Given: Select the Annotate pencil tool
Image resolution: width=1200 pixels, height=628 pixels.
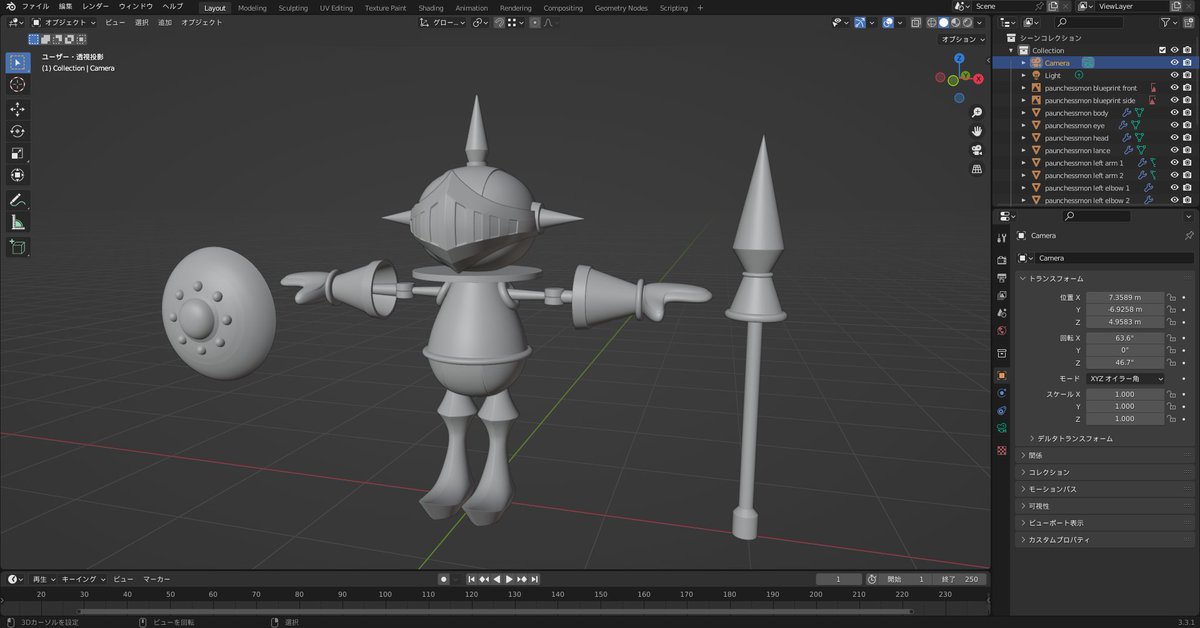Looking at the screenshot, I should point(18,200).
